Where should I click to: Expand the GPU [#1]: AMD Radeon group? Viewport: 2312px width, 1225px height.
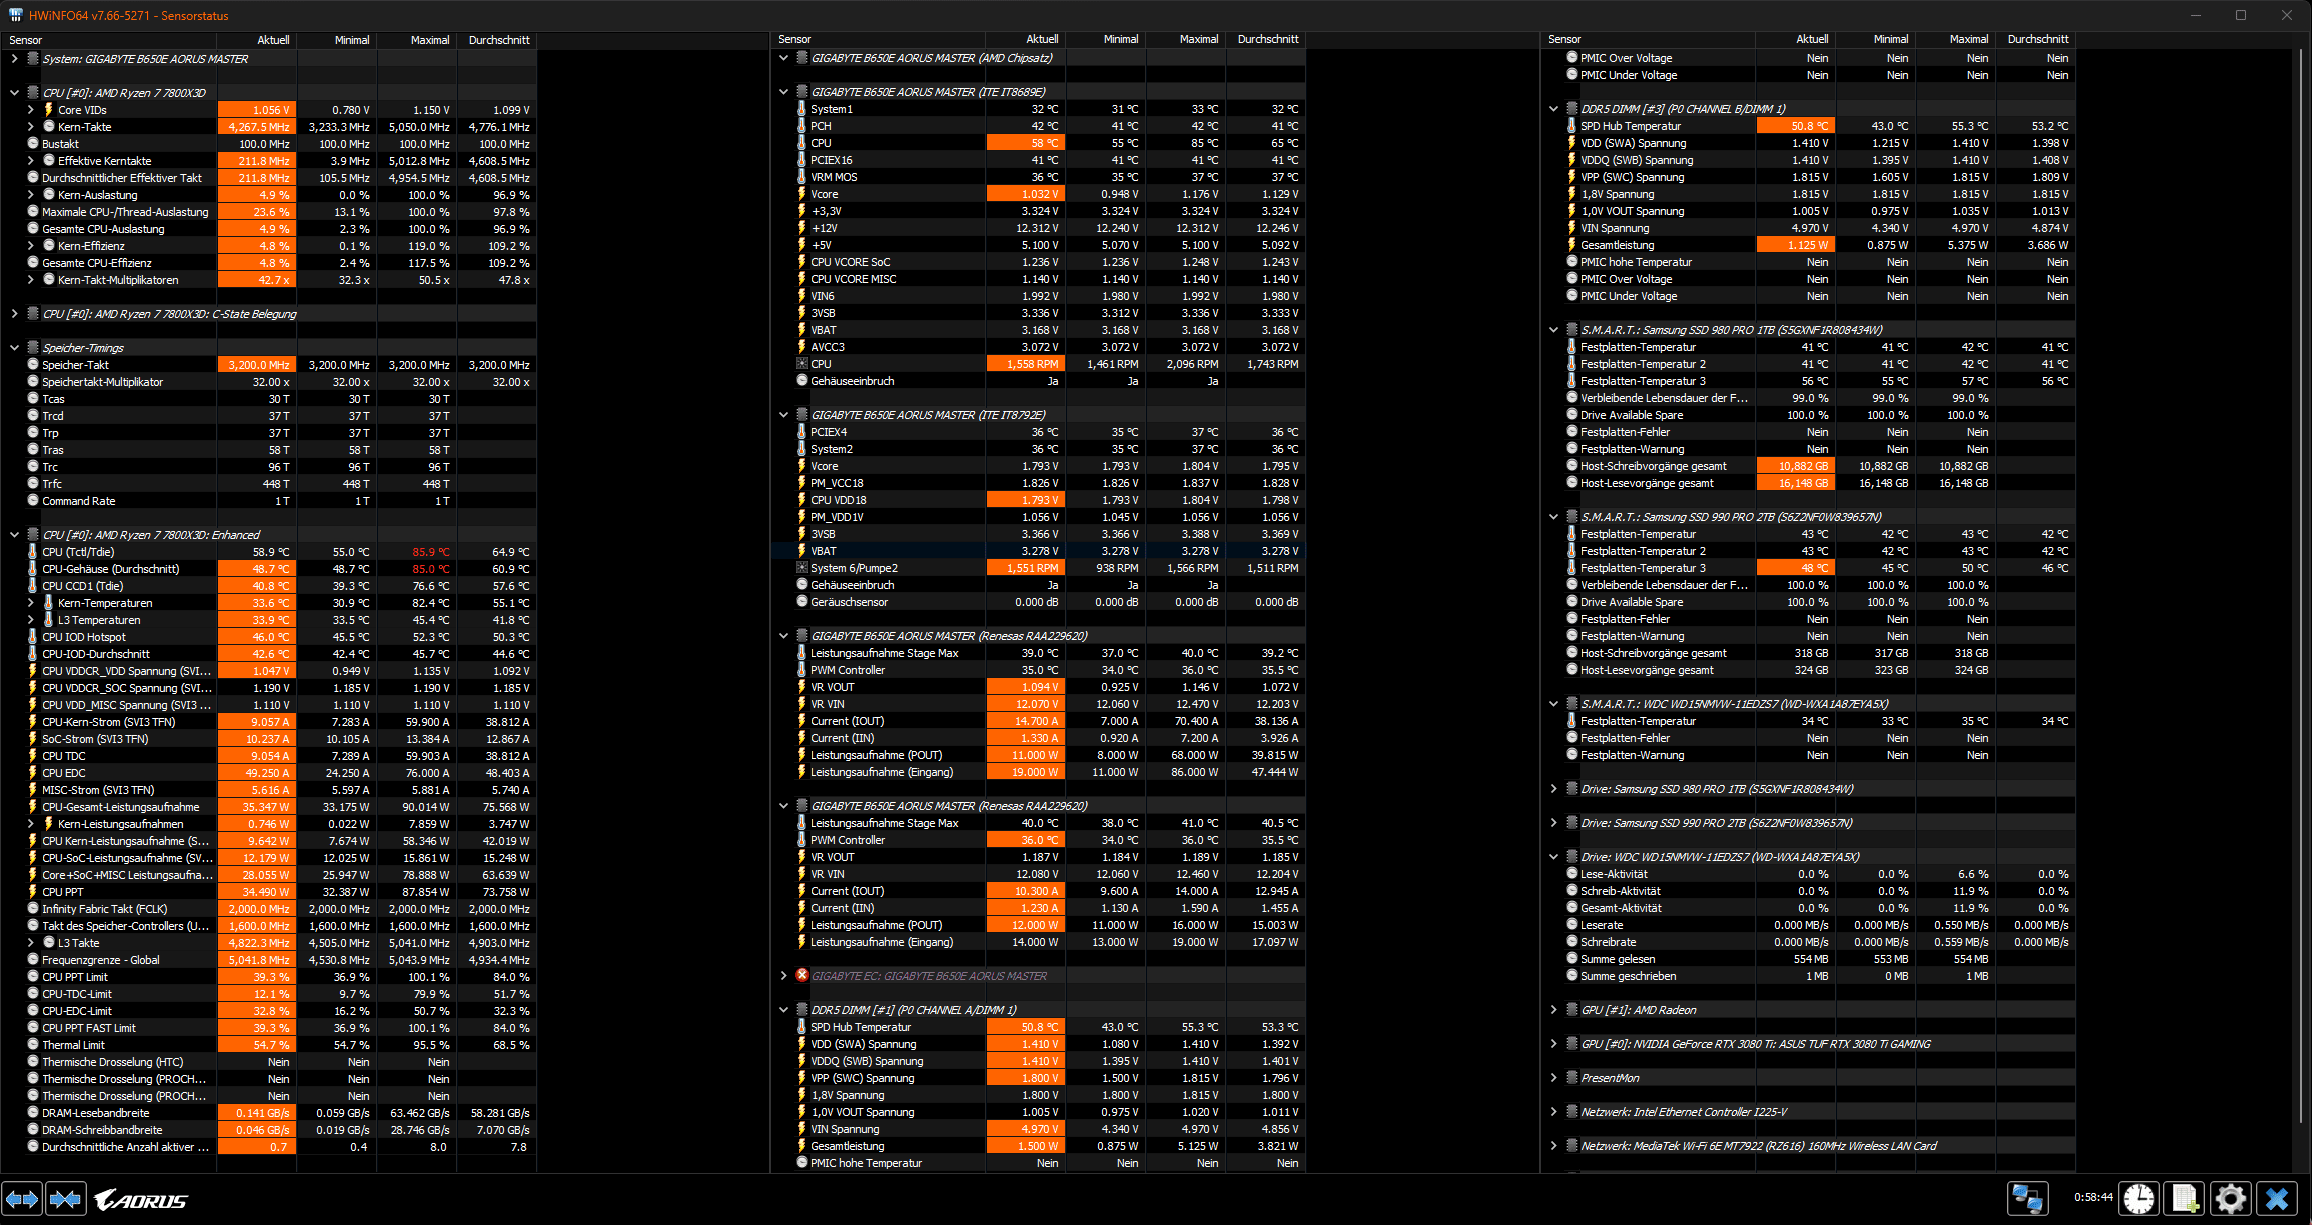(x=1554, y=1010)
